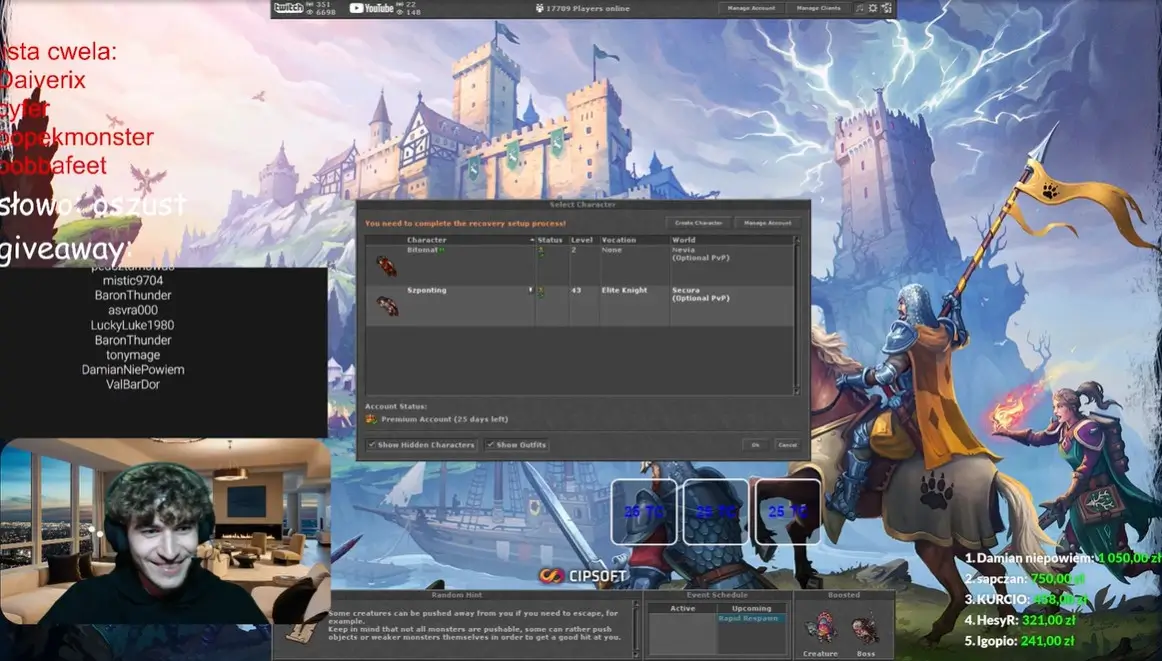The height and width of the screenshot is (661, 1162).
Task: Click the Premium Account days left text
Action: pyautogui.click(x=445, y=419)
